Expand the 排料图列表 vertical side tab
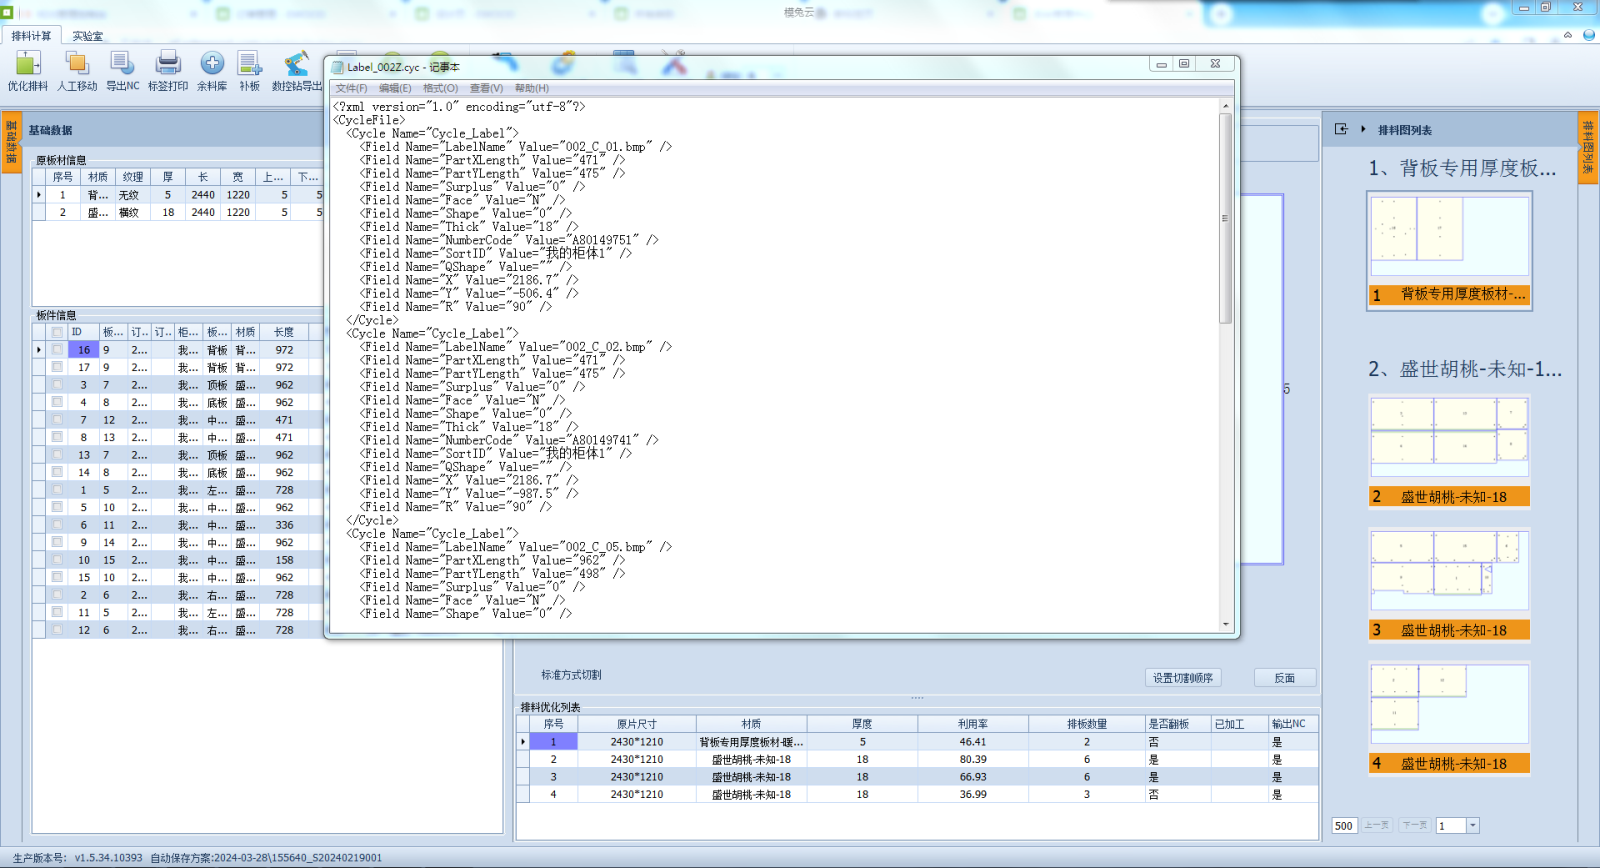1600x868 pixels. click(x=1588, y=148)
